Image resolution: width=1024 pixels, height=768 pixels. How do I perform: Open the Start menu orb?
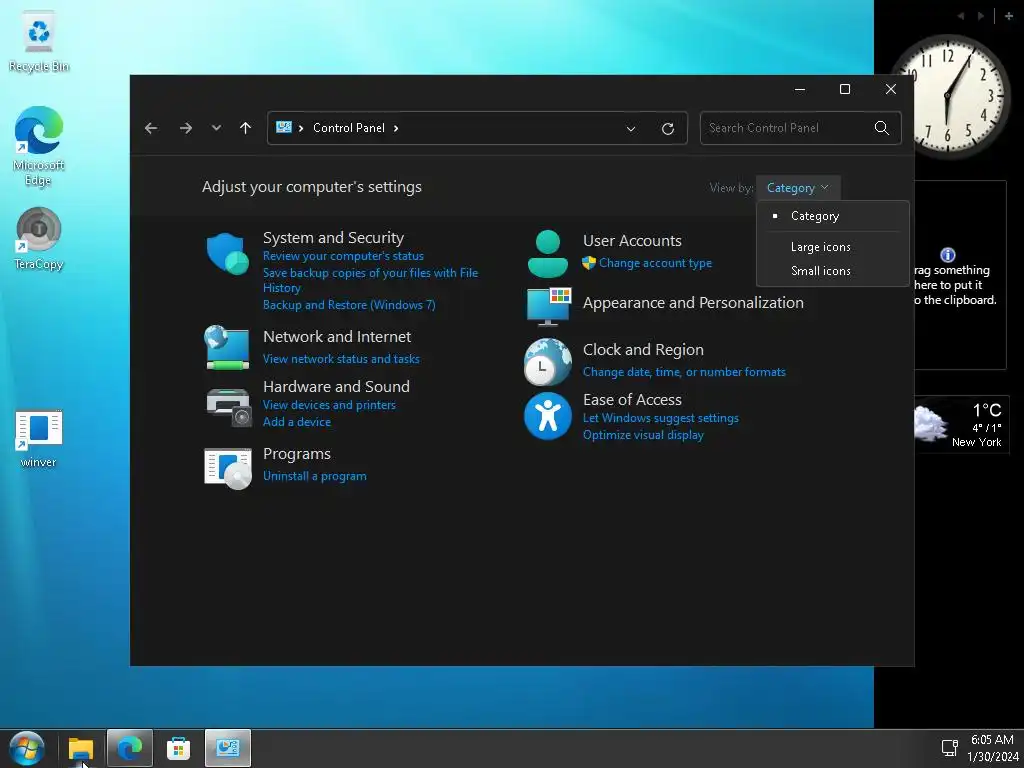[x=27, y=748]
